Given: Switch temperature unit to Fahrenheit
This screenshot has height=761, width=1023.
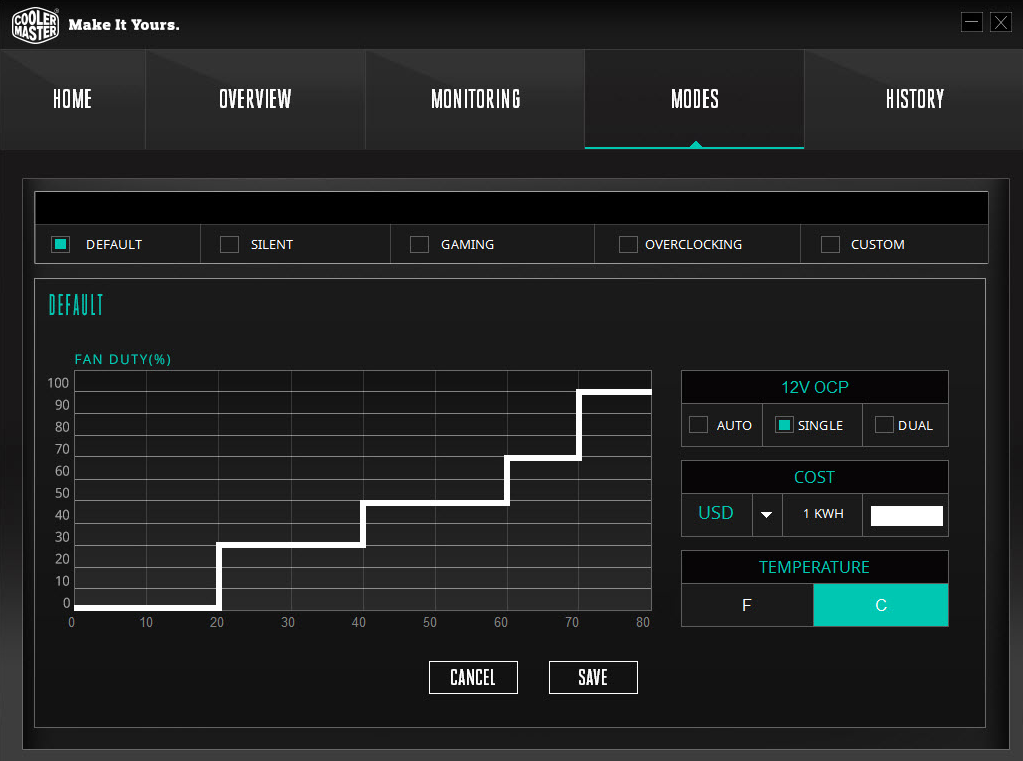Looking at the screenshot, I should [x=747, y=605].
